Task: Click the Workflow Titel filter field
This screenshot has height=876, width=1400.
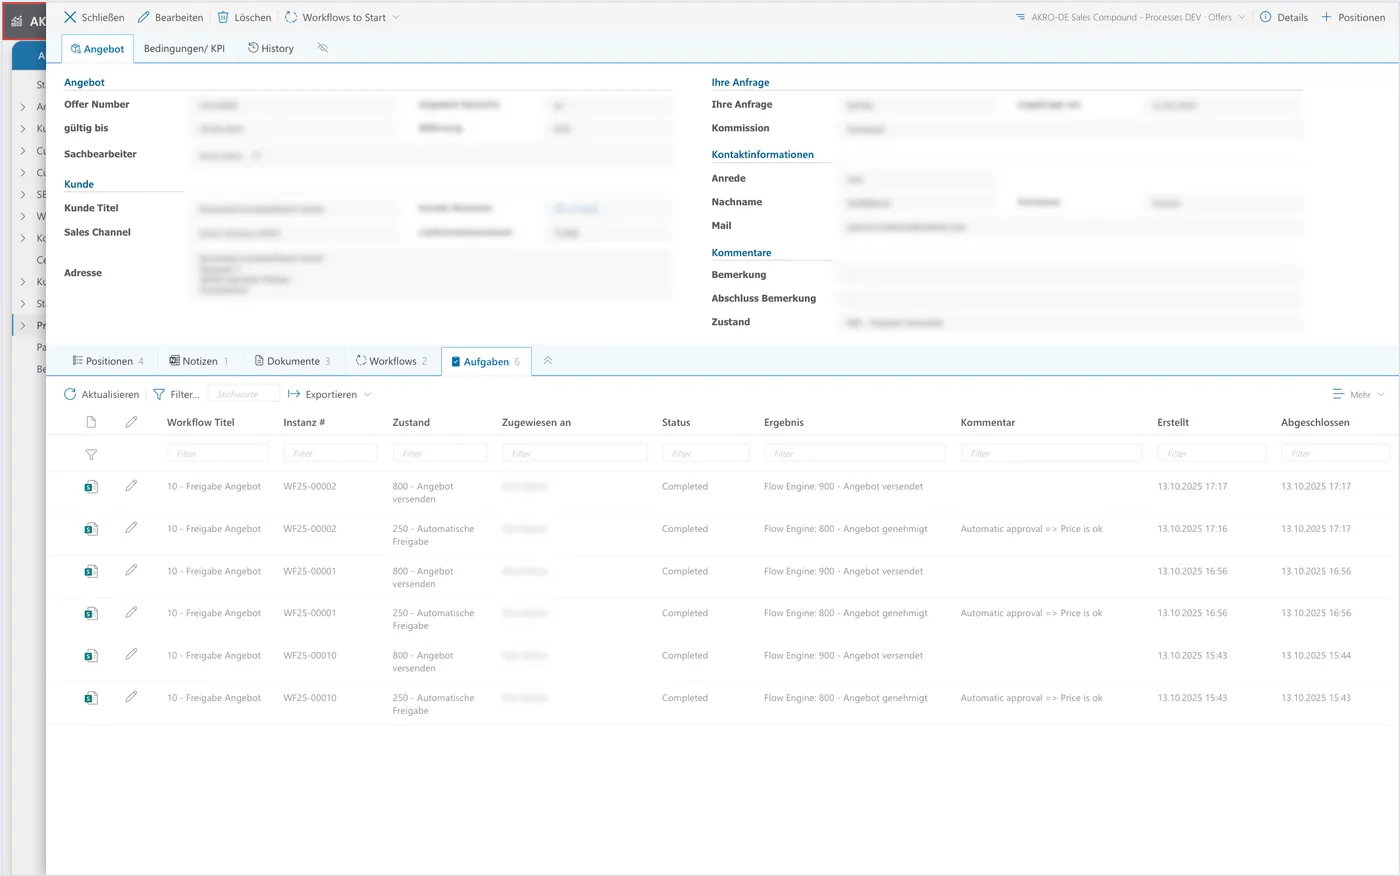Action: (x=218, y=453)
